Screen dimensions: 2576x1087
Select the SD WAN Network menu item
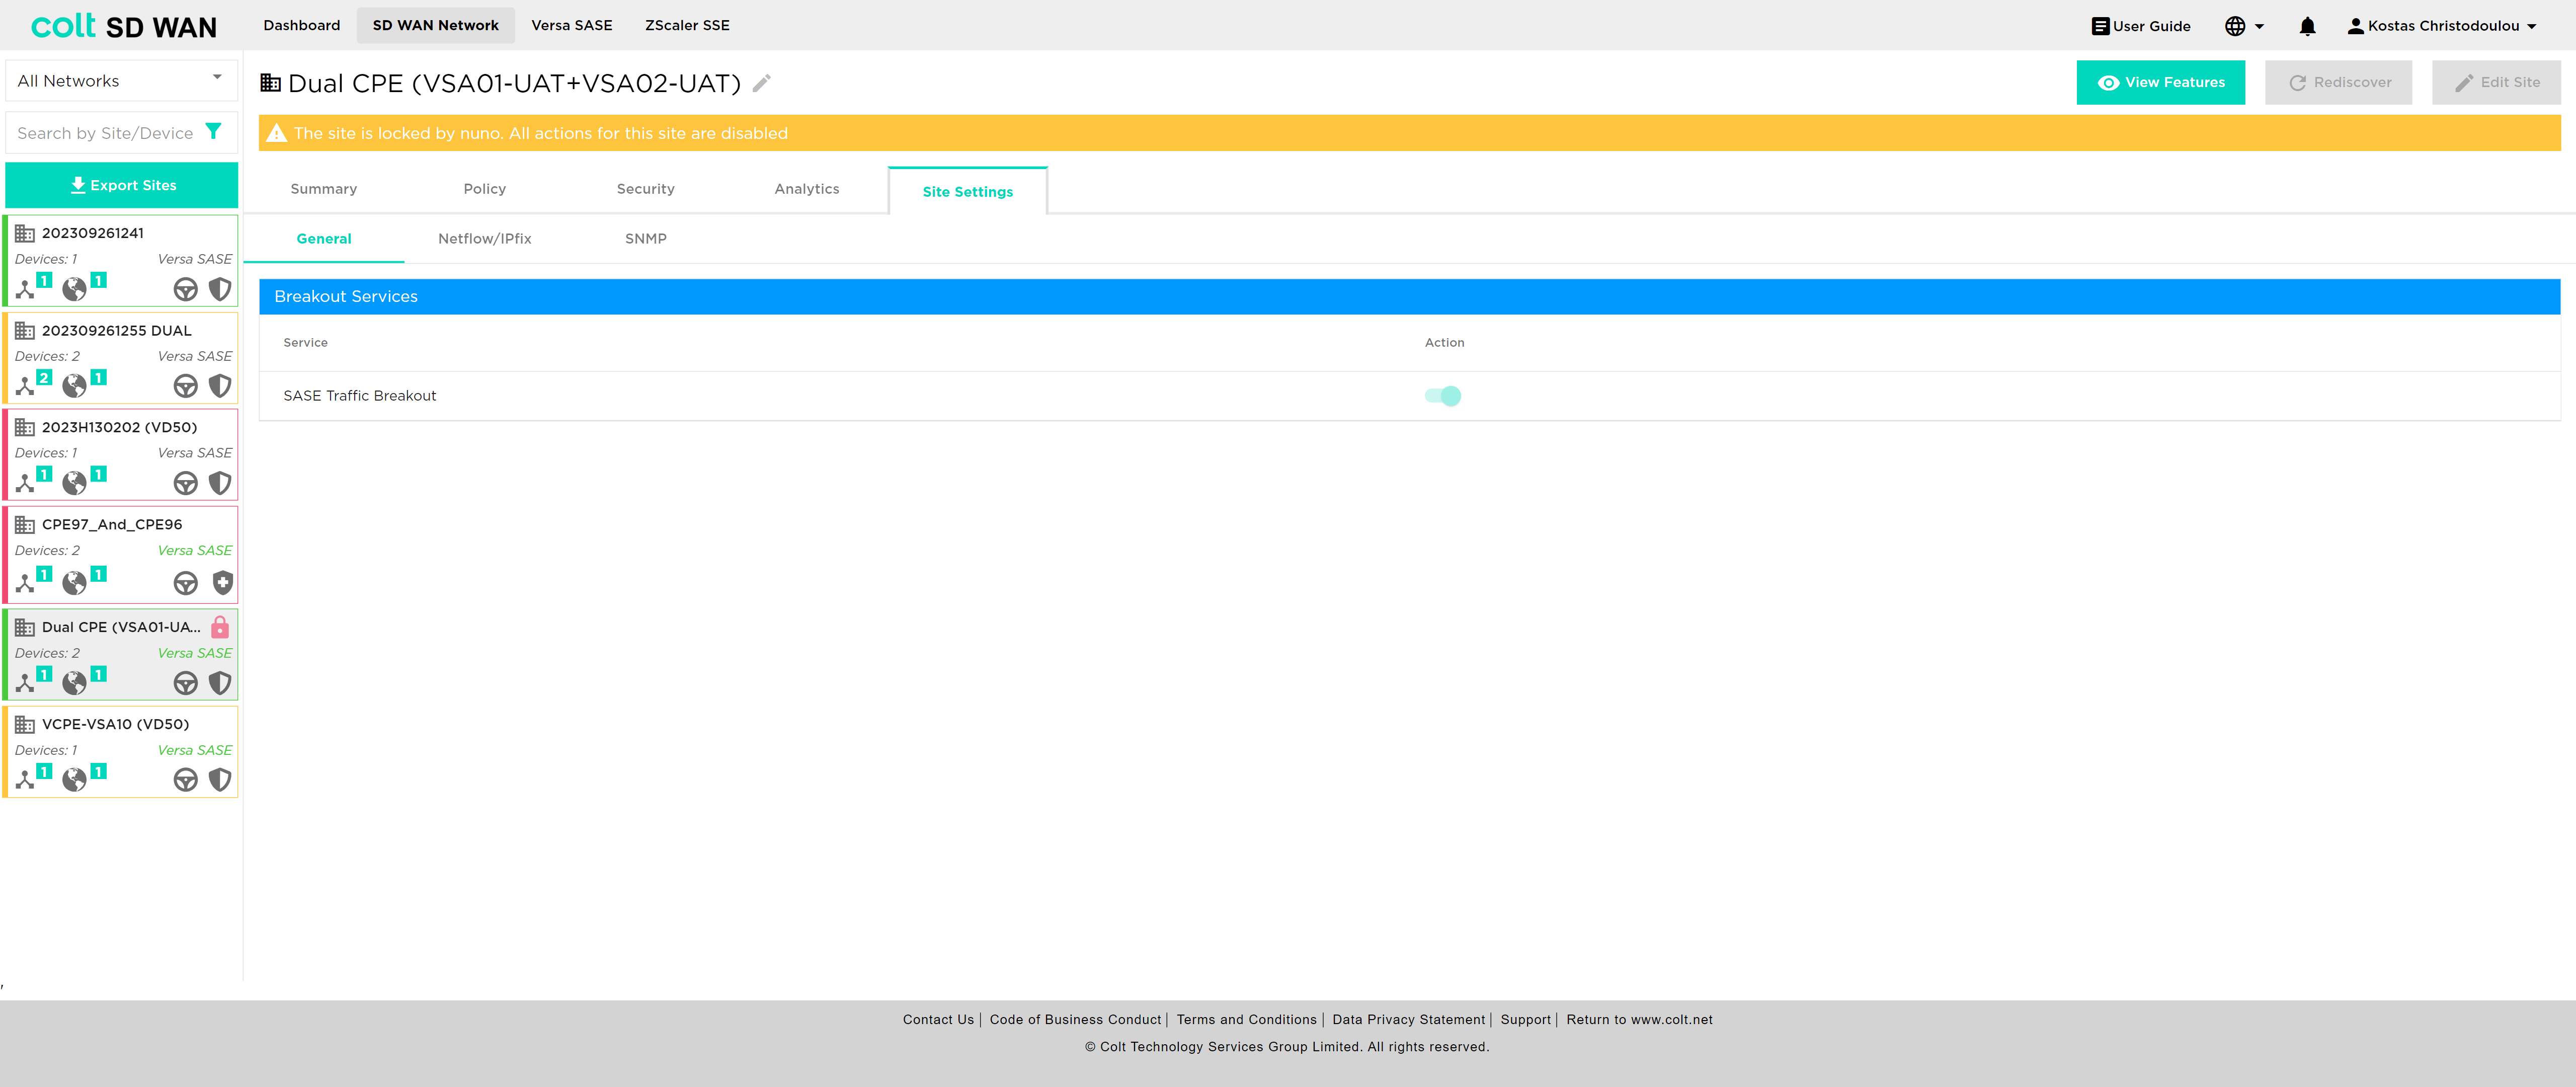[436, 25]
